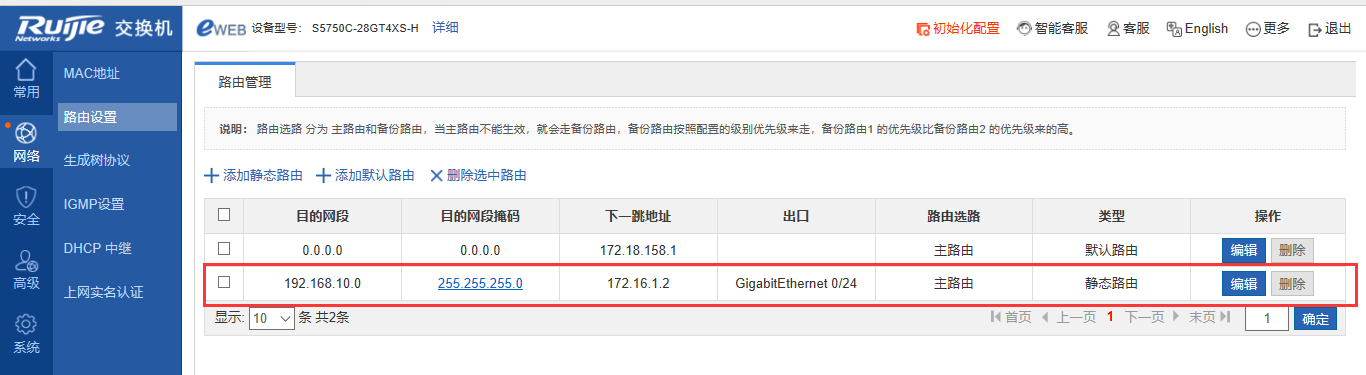This screenshot has height=375, width=1366.
Task: Check the 0.0.0.0 default route row checkbox
Action: click(x=224, y=248)
